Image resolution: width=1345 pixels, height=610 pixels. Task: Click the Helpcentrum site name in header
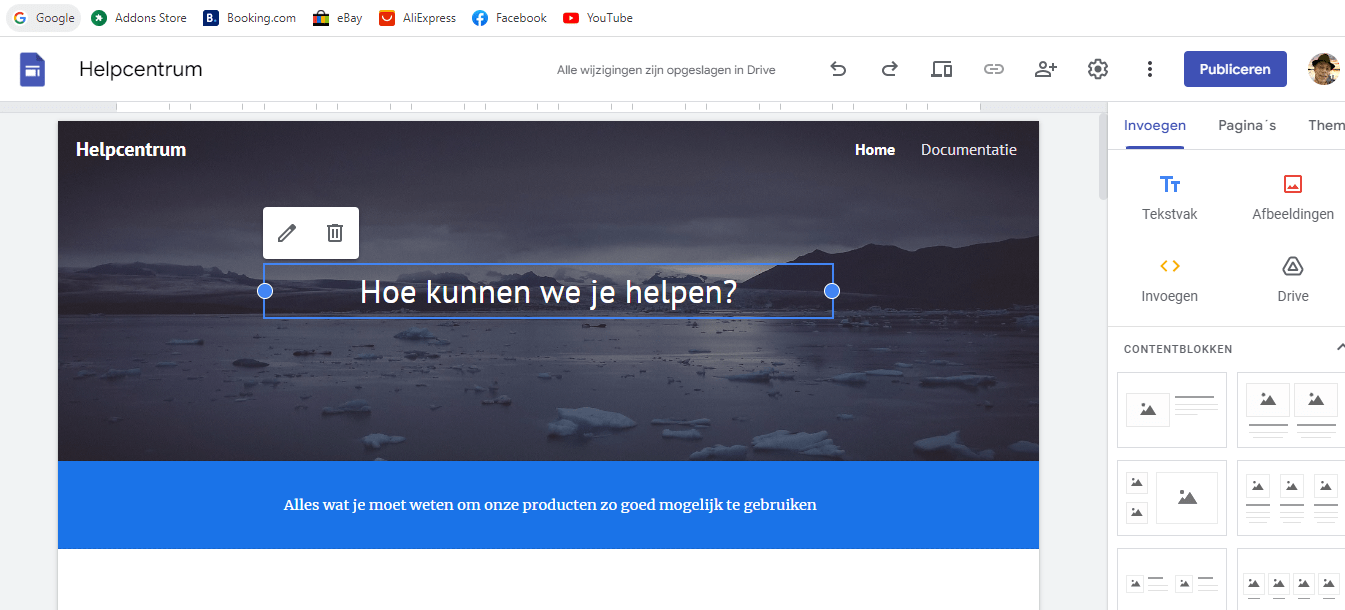click(131, 150)
